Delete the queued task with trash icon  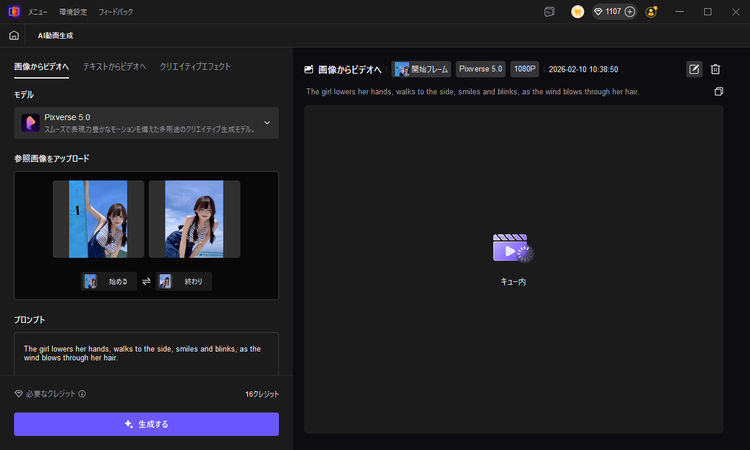pos(715,69)
